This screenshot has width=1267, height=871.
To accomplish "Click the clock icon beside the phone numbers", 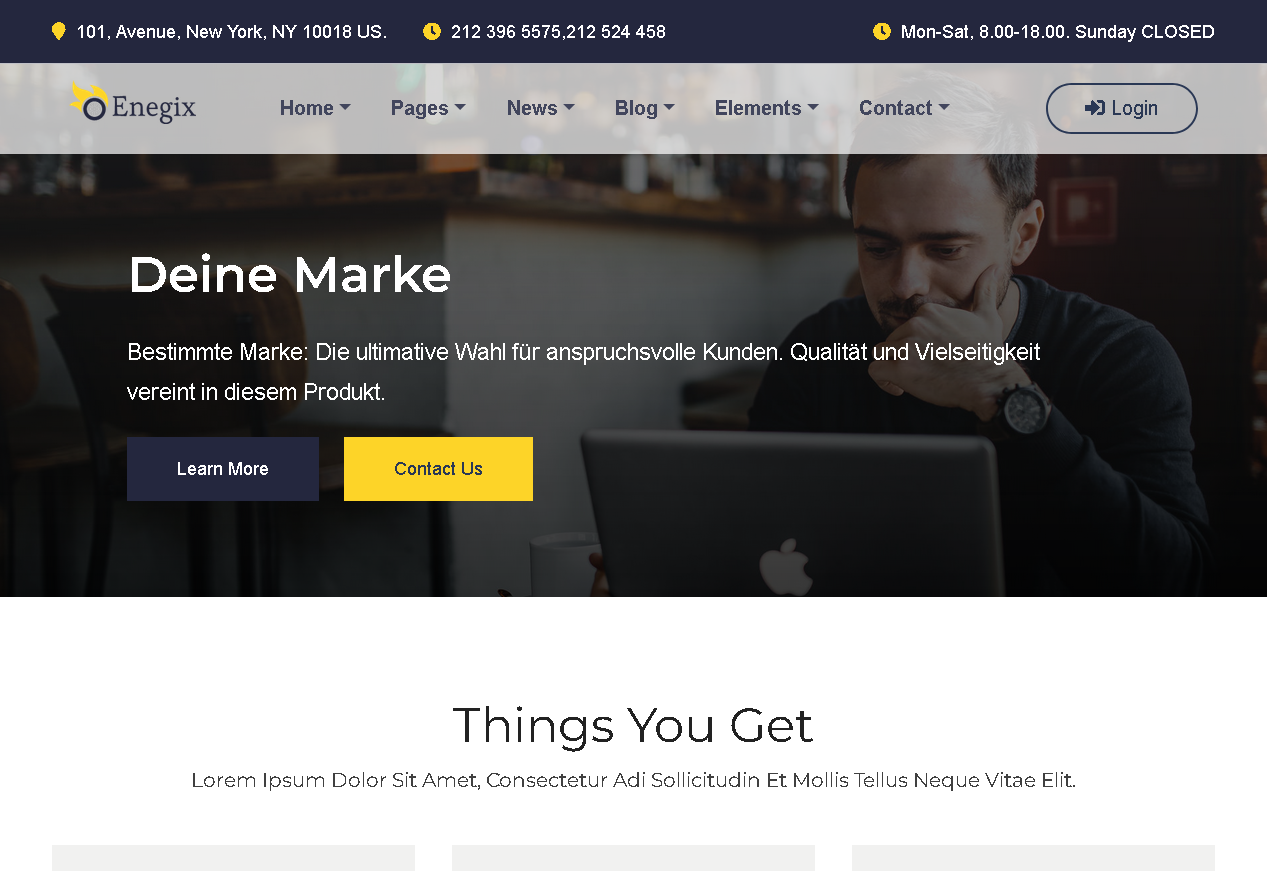I will point(432,31).
